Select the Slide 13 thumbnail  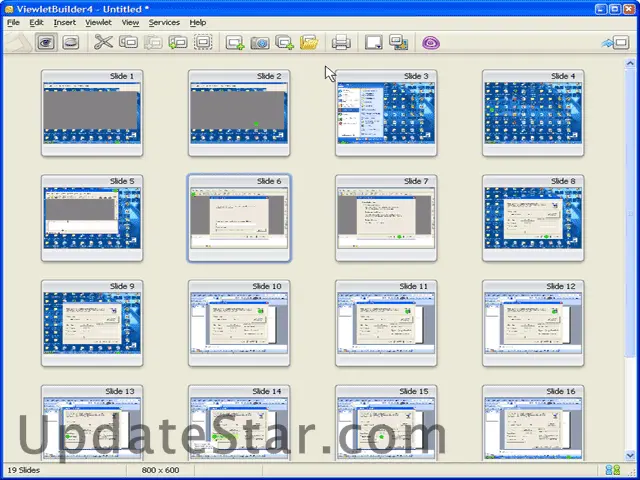pyautogui.click(x=92, y=423)
